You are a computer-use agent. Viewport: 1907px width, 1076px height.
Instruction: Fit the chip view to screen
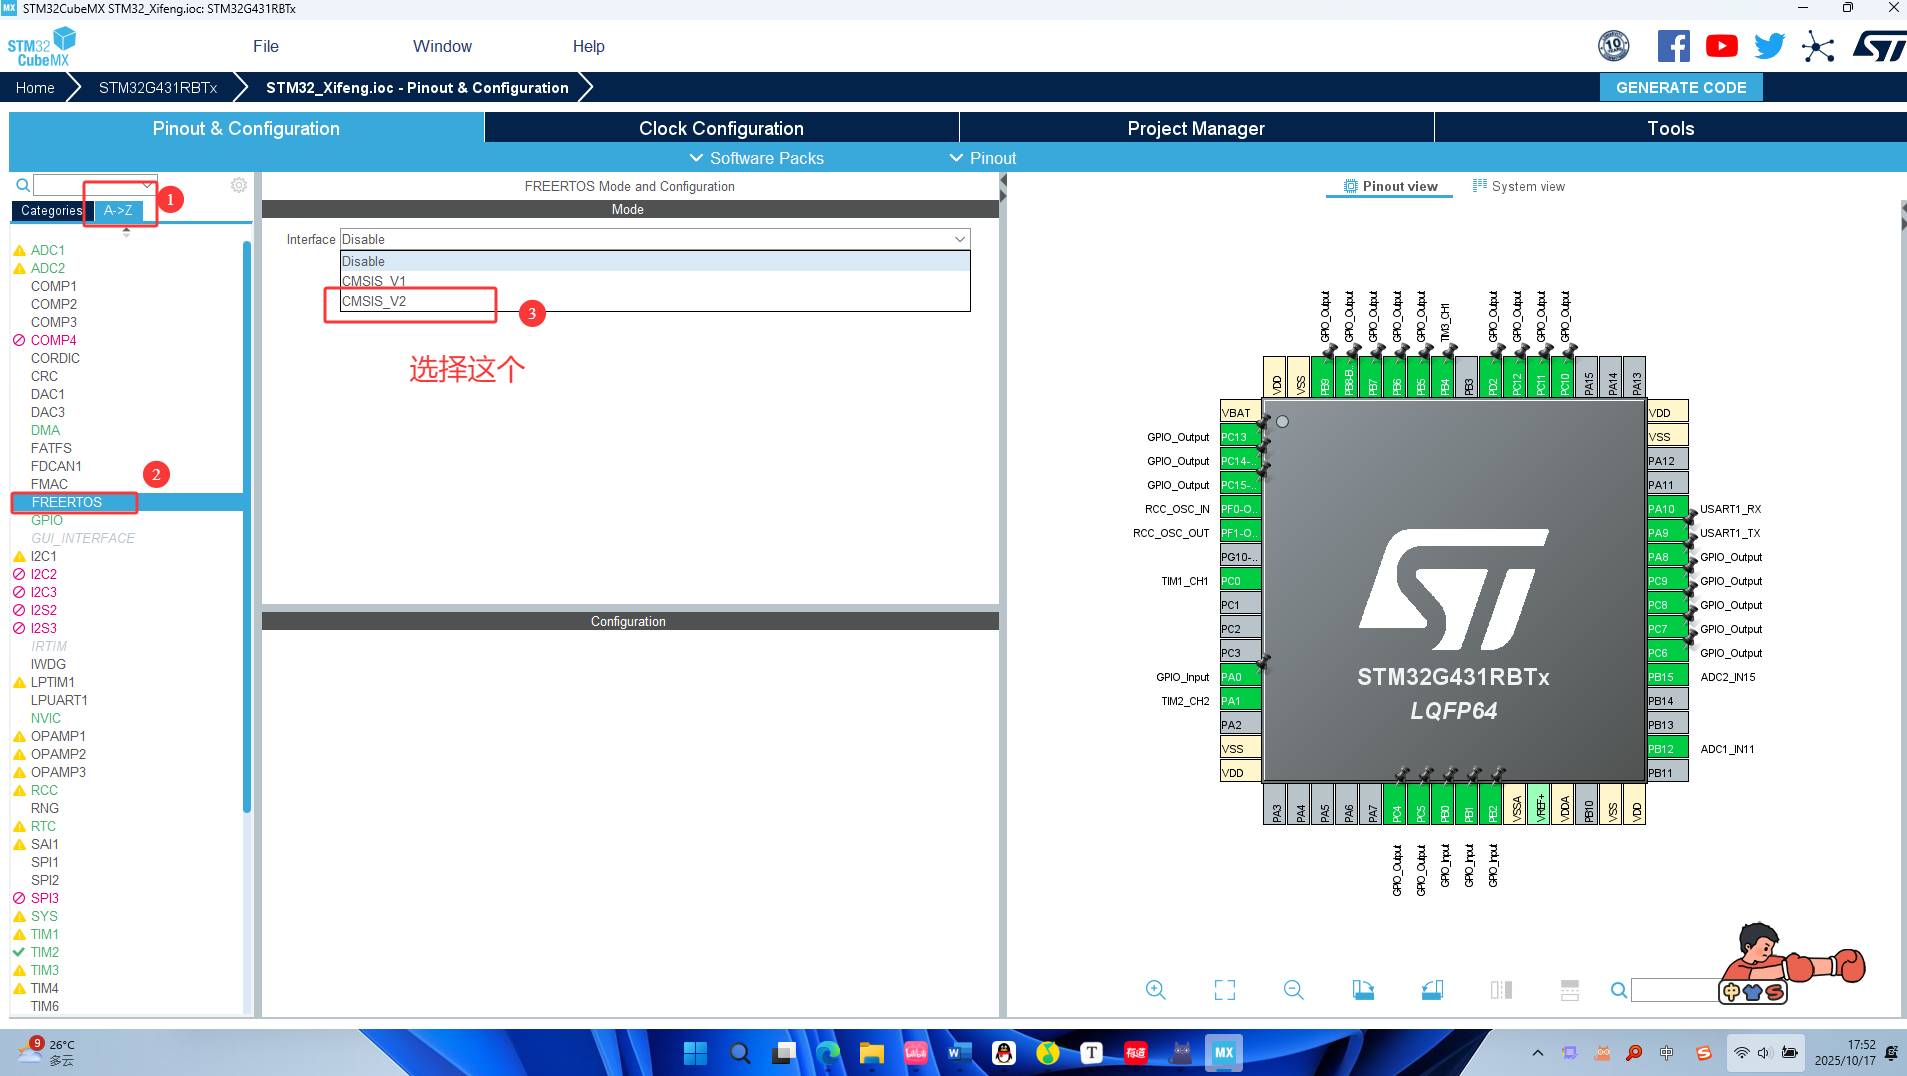tap(1225, 990)
